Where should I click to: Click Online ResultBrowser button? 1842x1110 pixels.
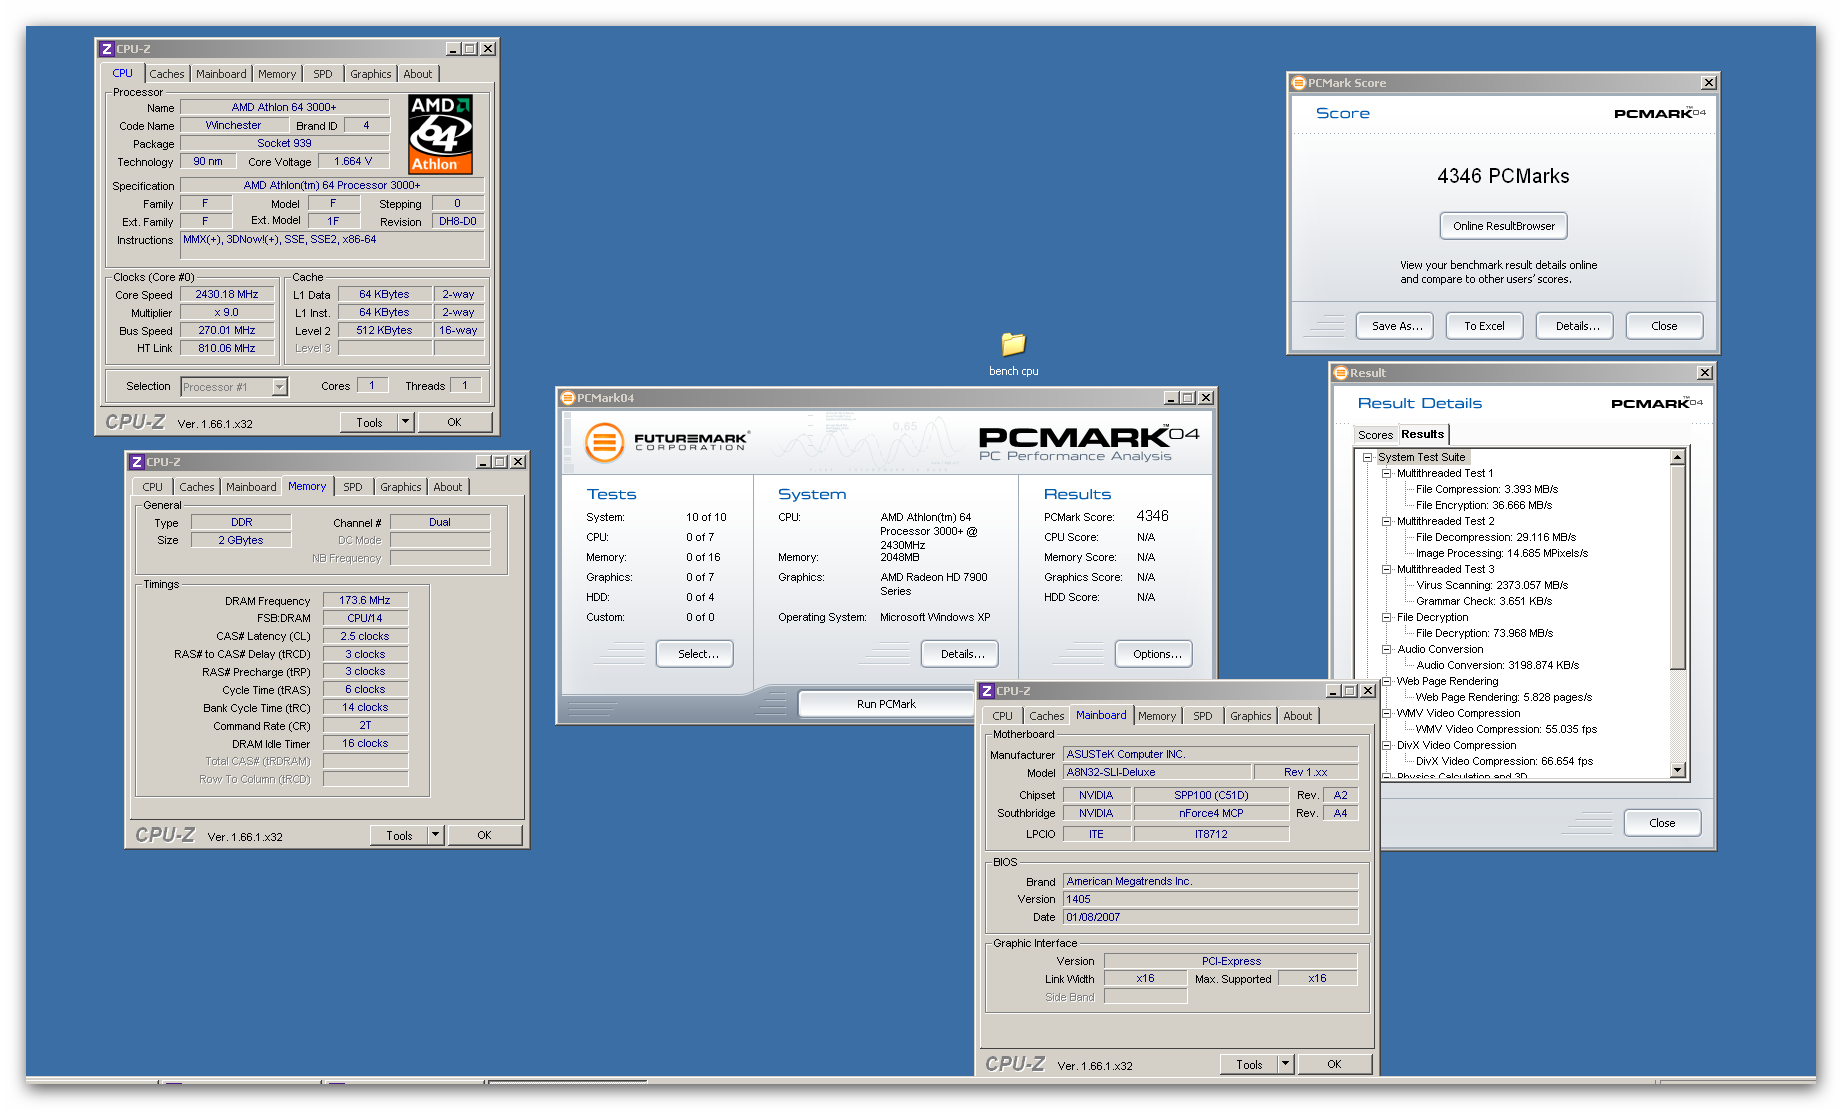point(1503,226)
